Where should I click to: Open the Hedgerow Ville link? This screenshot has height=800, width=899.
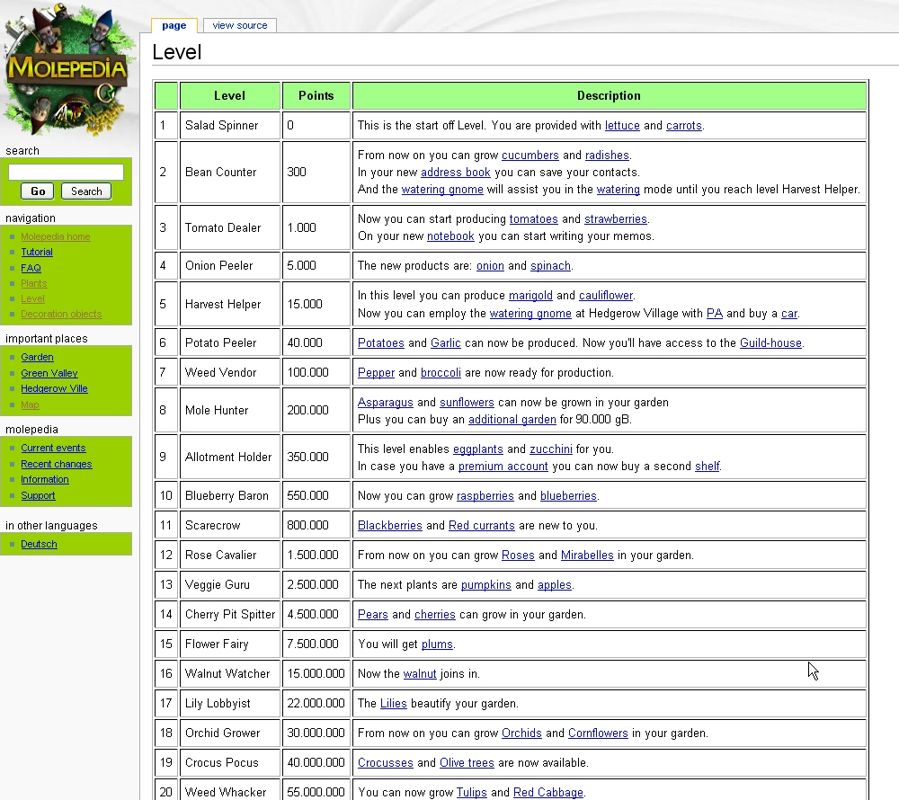[54, 389]
